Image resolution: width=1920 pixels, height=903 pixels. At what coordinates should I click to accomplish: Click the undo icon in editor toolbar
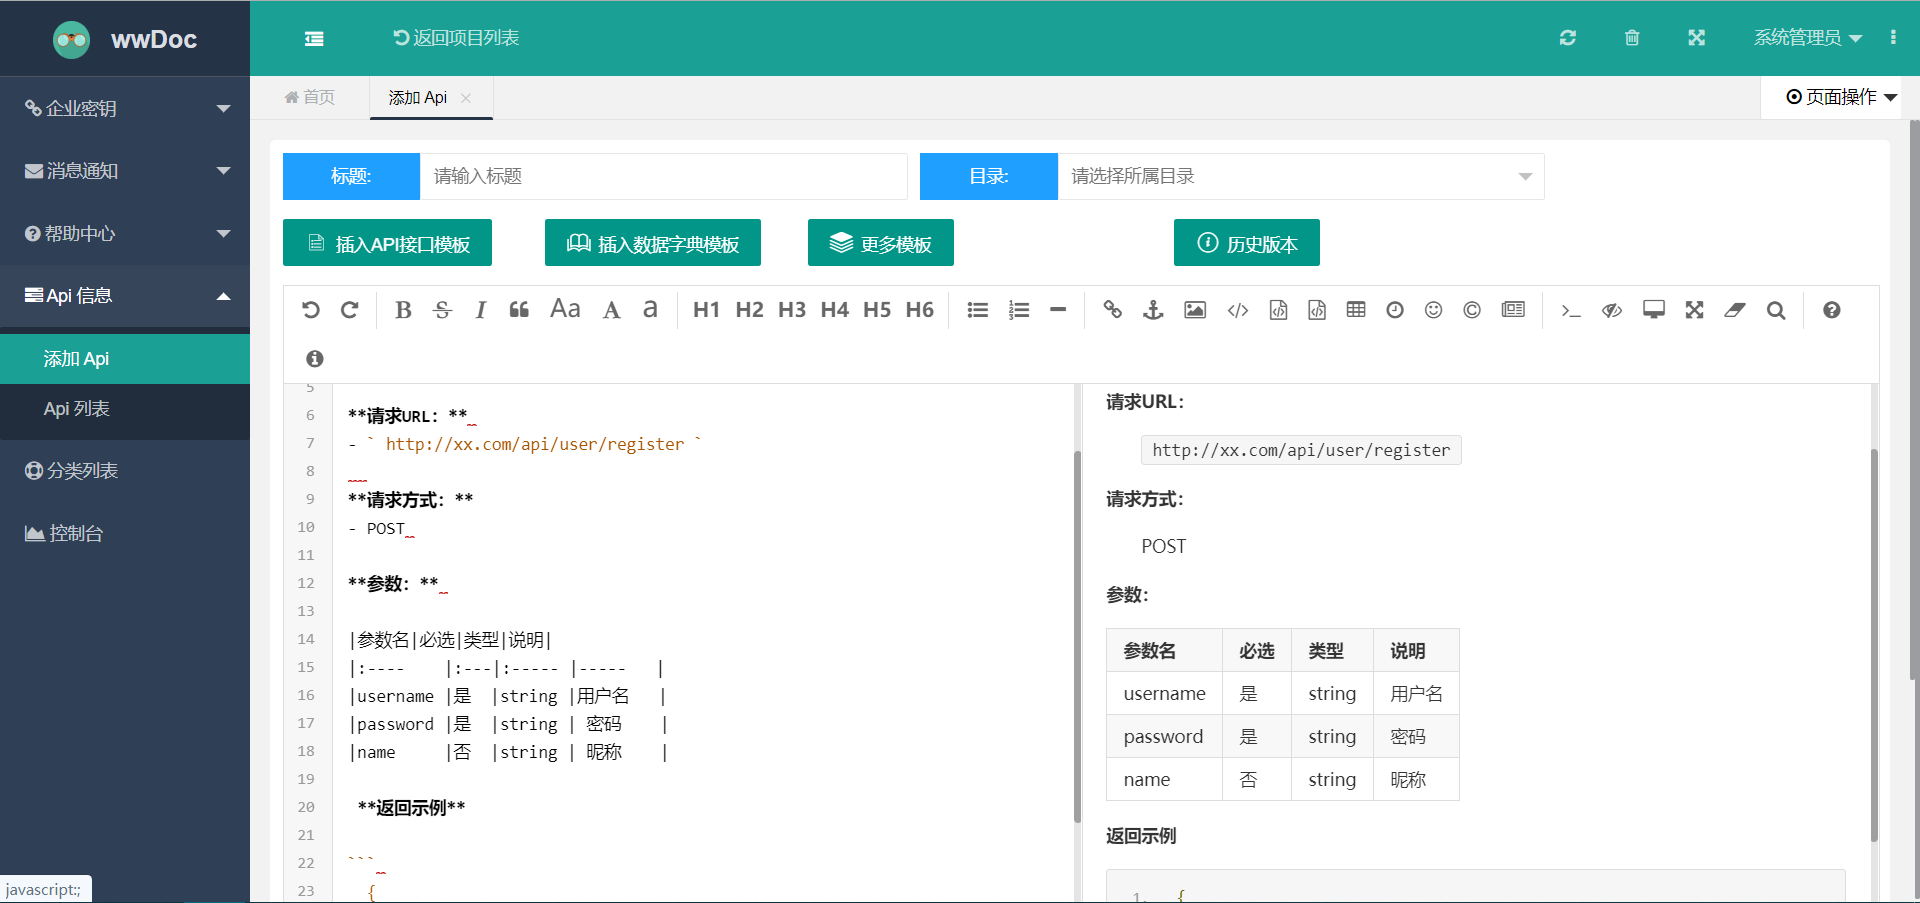[x=311, y=310]
